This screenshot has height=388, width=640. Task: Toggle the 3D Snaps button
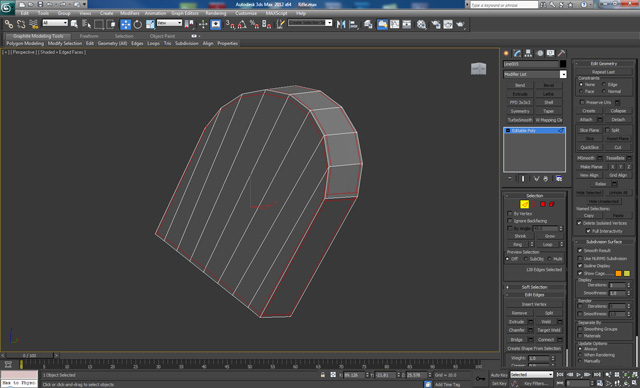pos(230,24)
